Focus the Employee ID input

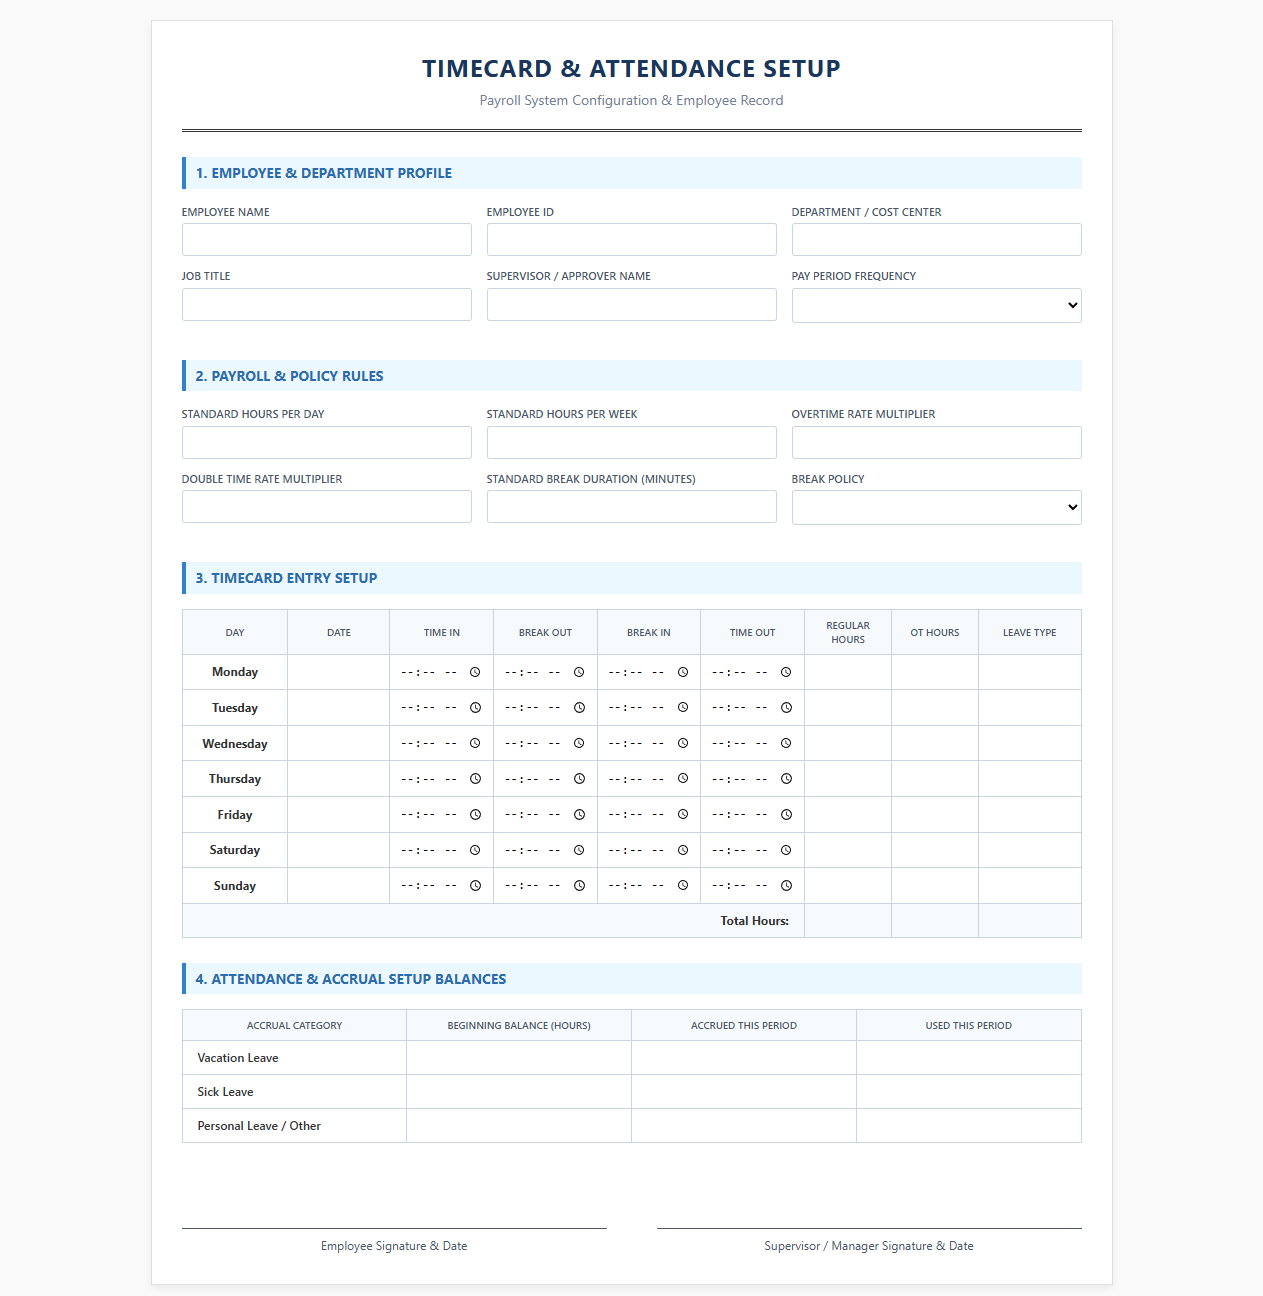click(x=631, y=239)
